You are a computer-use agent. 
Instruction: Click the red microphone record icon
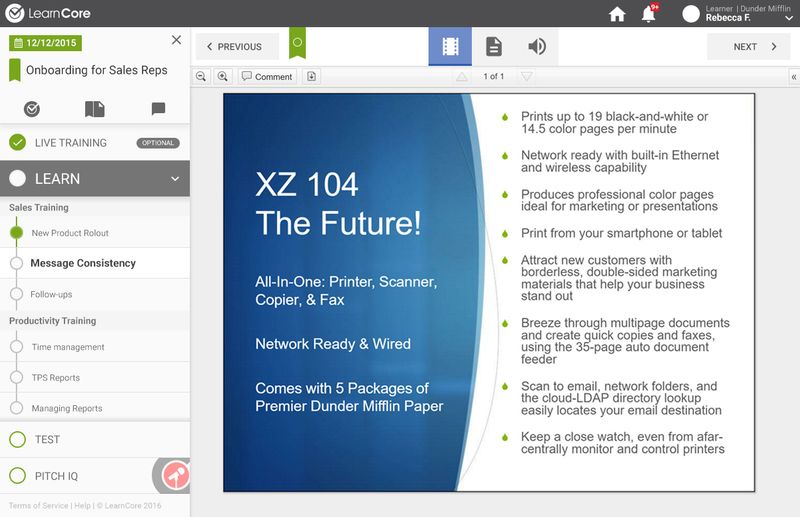(176, 476)
